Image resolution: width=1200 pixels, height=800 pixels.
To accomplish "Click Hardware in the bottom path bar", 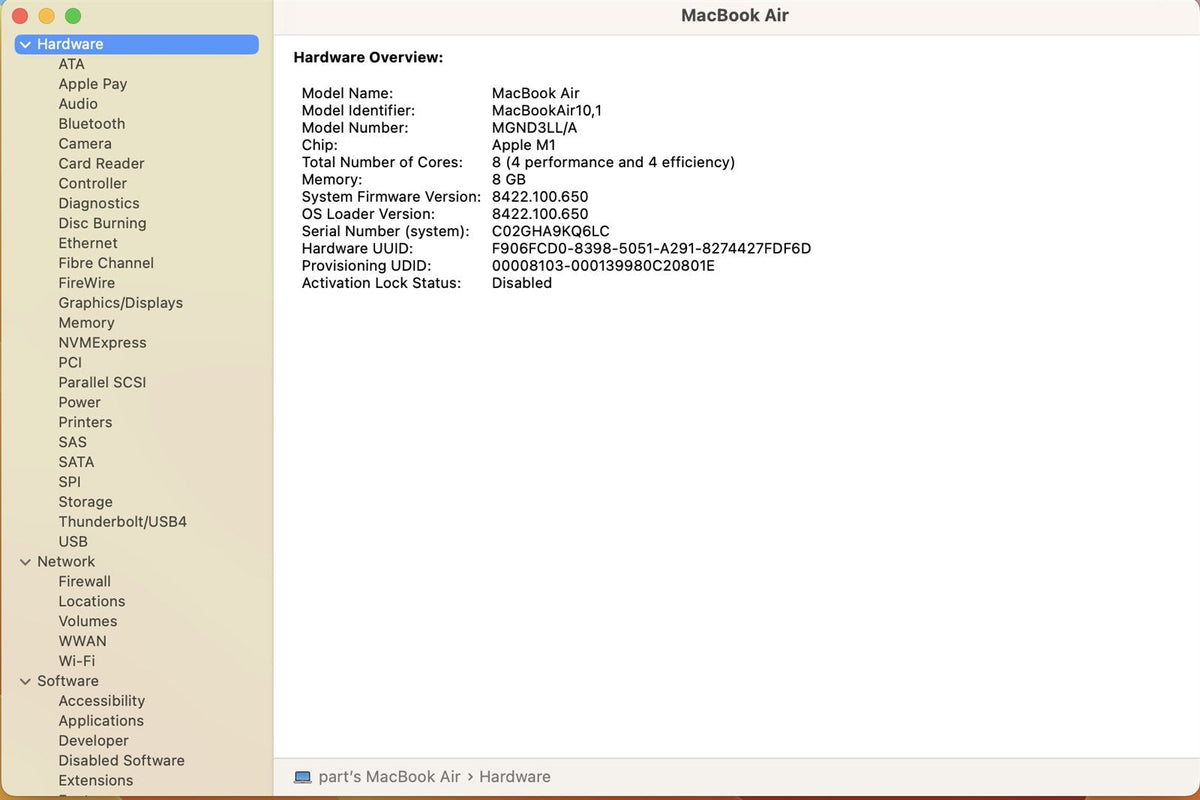I will tap(515, 777).
